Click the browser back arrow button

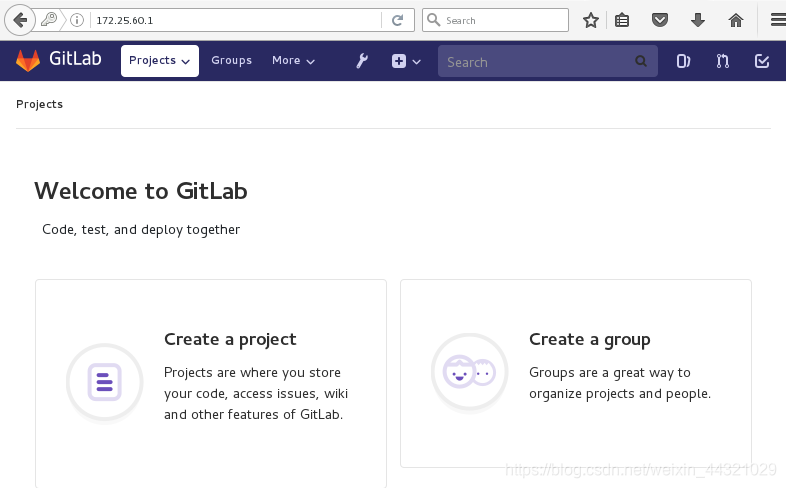click(20, 21)
